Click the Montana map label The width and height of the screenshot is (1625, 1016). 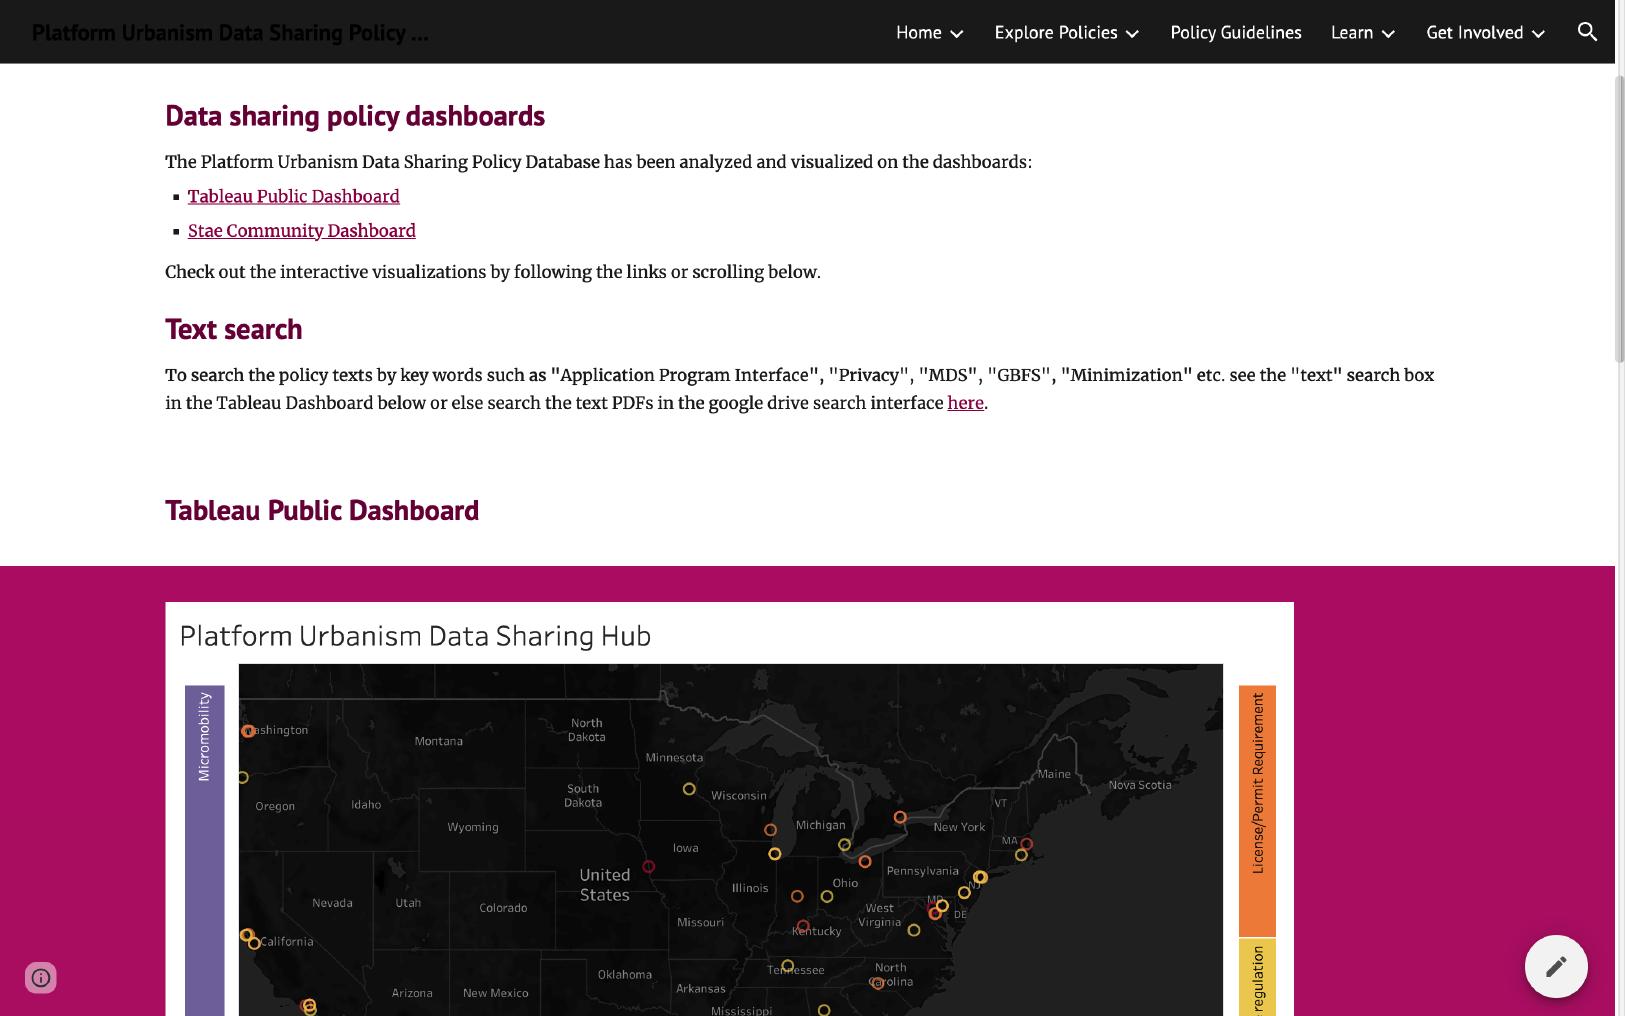click(439, 741)
